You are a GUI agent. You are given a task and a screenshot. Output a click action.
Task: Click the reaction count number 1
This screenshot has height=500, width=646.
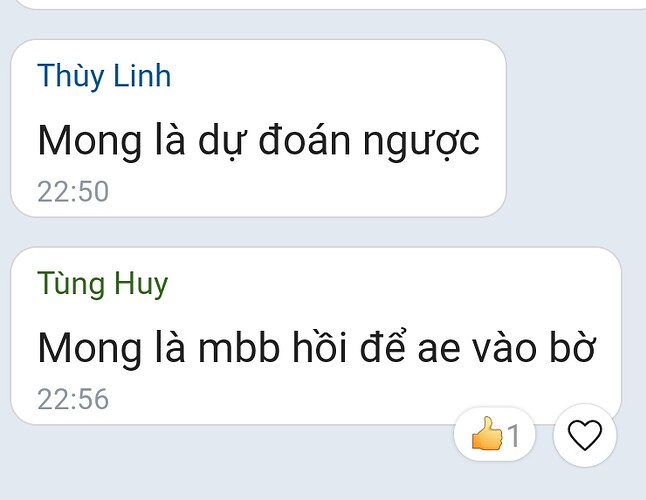coord(513,435)
